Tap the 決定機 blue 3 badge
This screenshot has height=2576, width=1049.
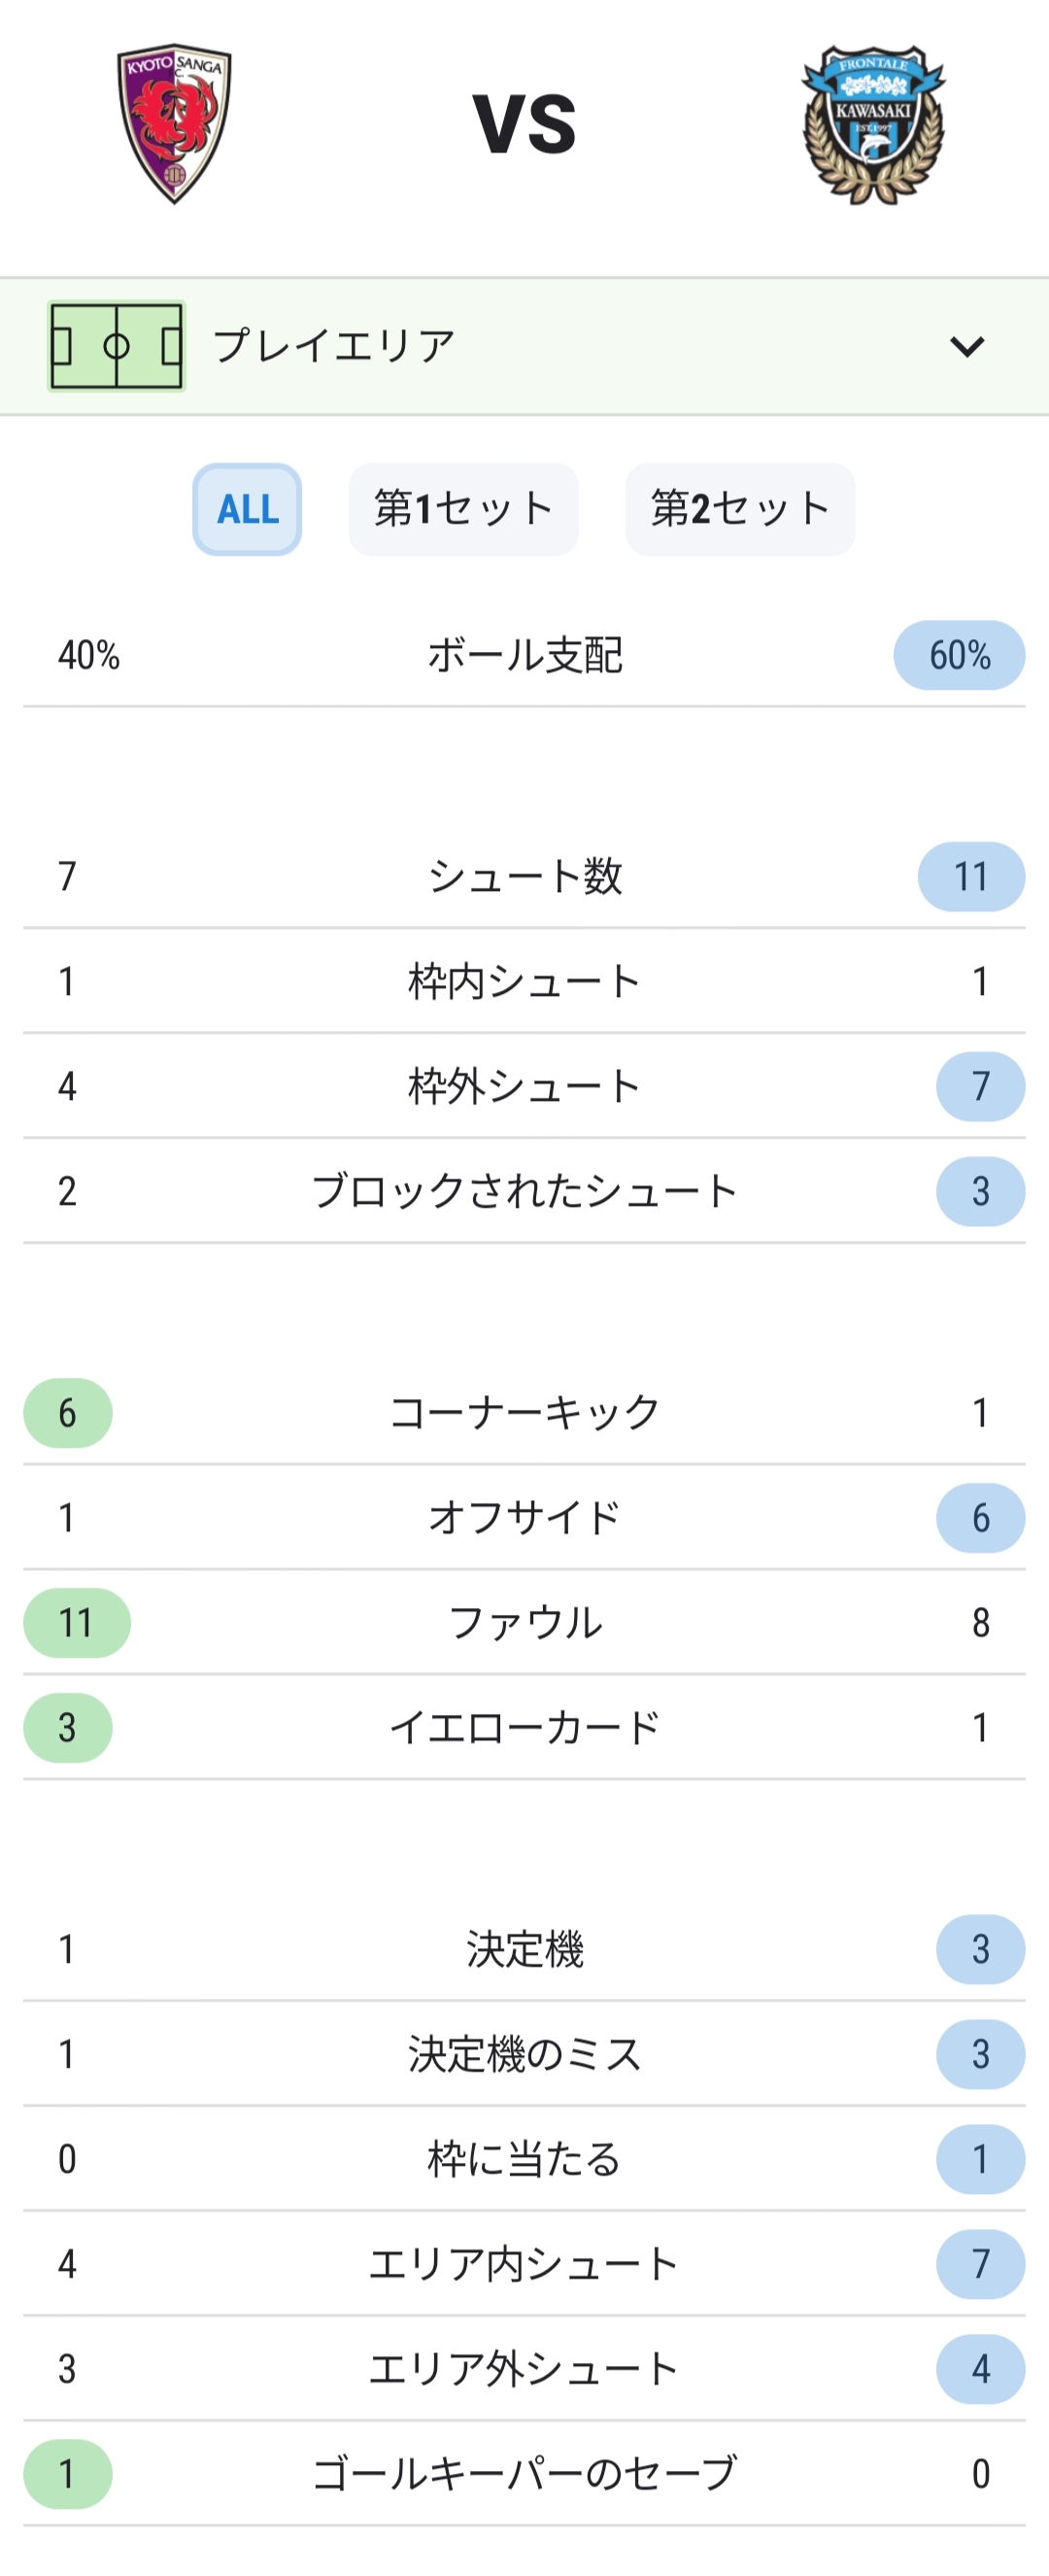tap(980, 1949)
